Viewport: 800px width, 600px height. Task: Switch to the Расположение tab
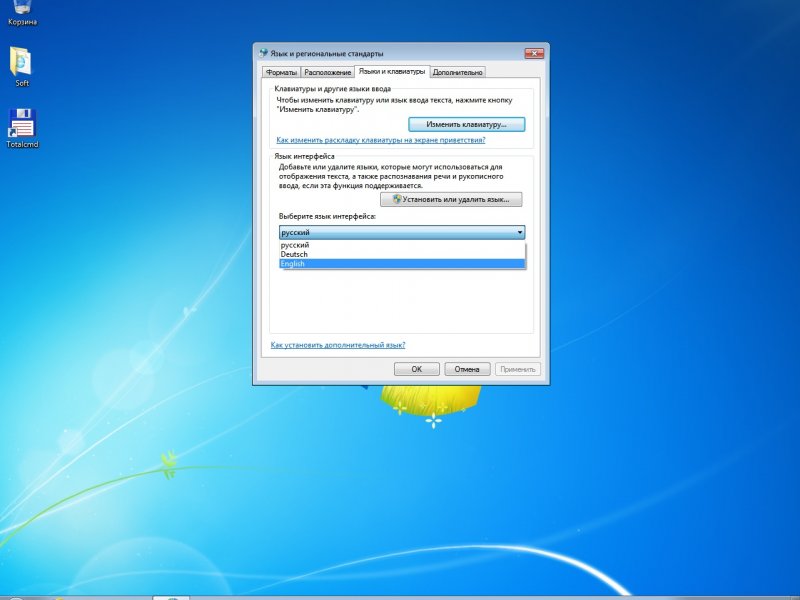[328, 72]
